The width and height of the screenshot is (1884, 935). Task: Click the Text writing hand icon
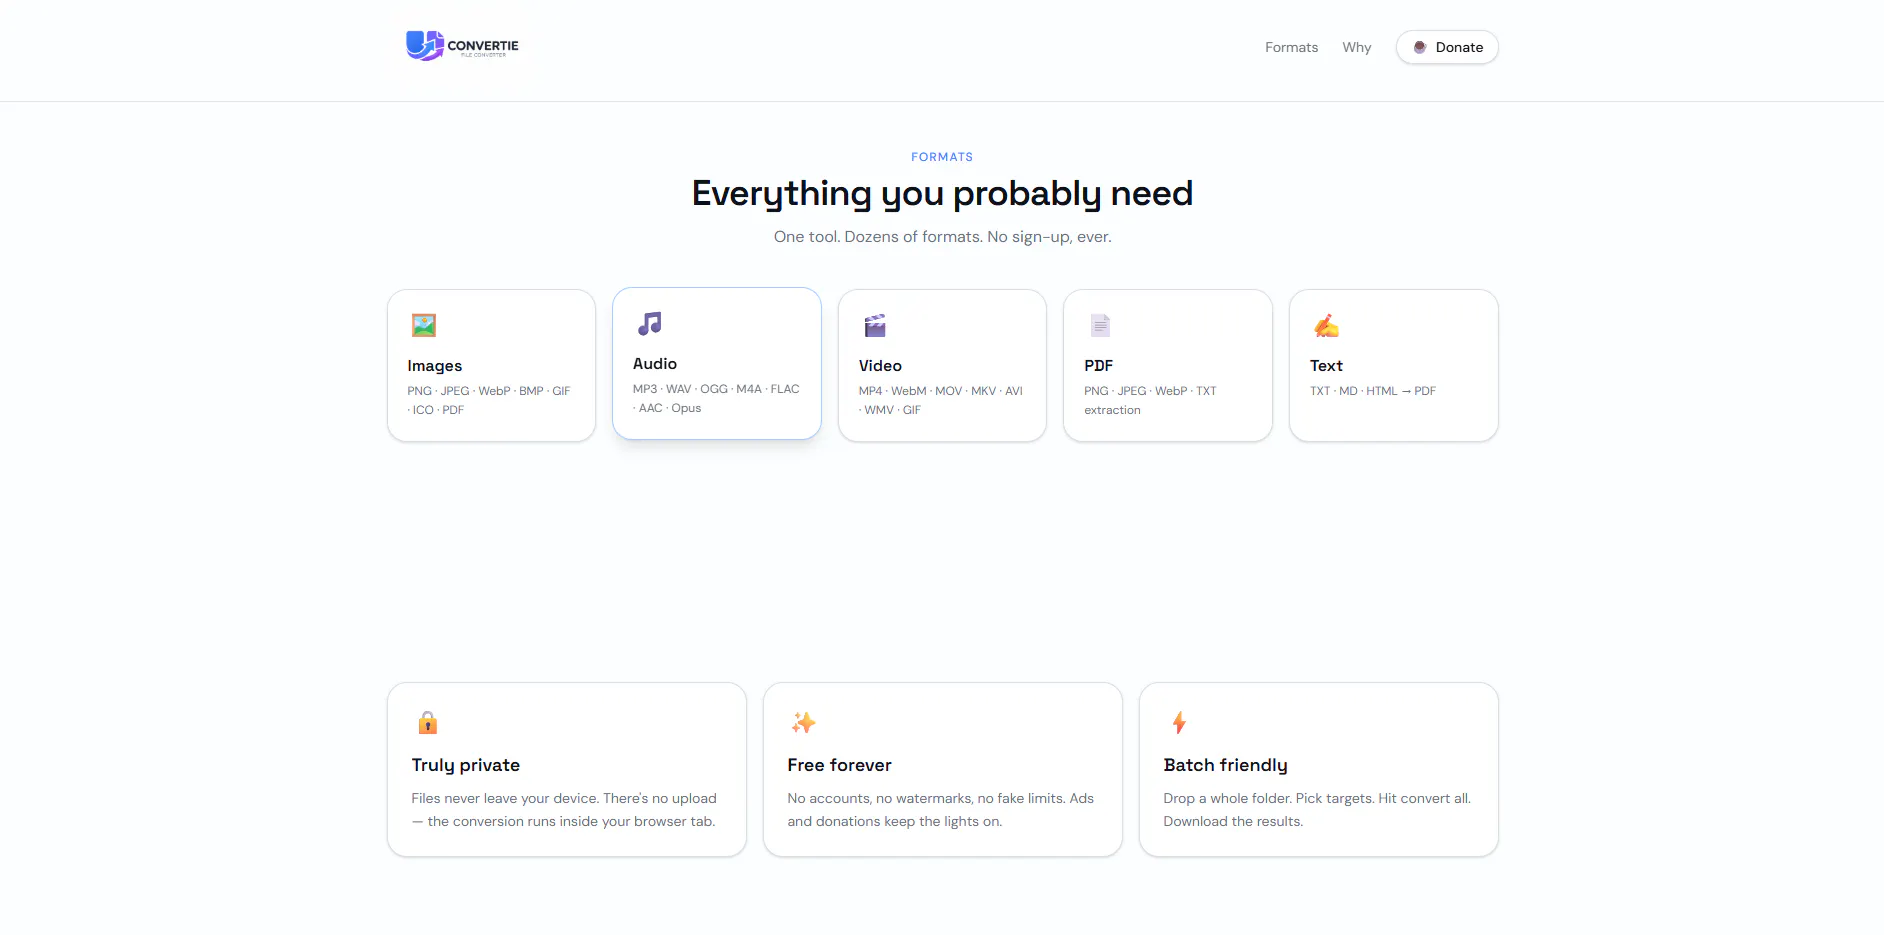[1326, 325]
